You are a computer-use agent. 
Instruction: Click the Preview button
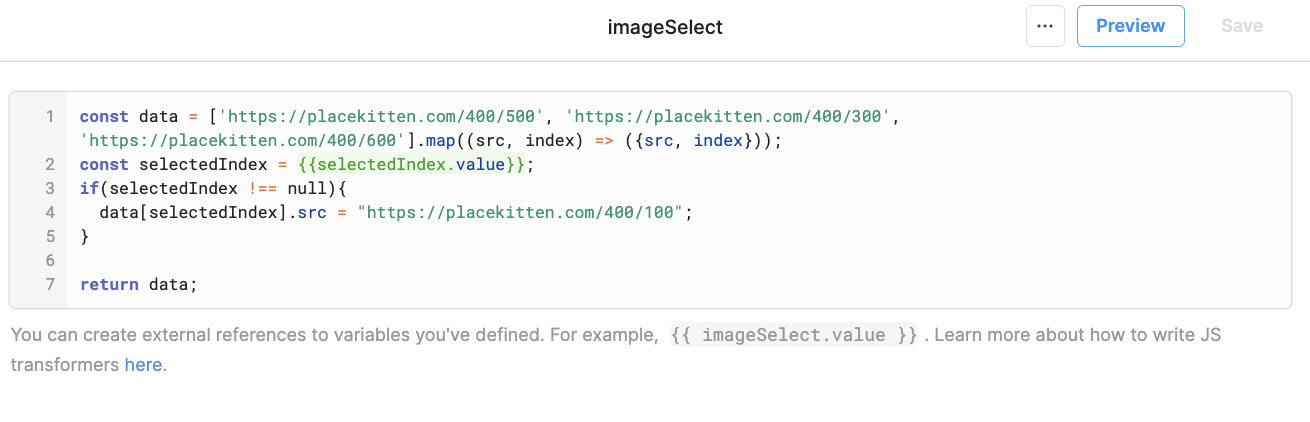[1130, 26]
